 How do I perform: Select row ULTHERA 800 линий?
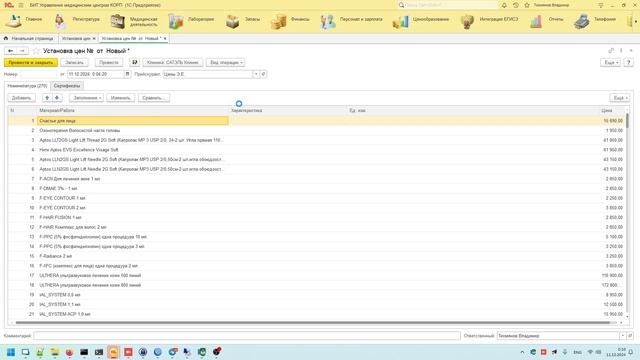point(317,285)
